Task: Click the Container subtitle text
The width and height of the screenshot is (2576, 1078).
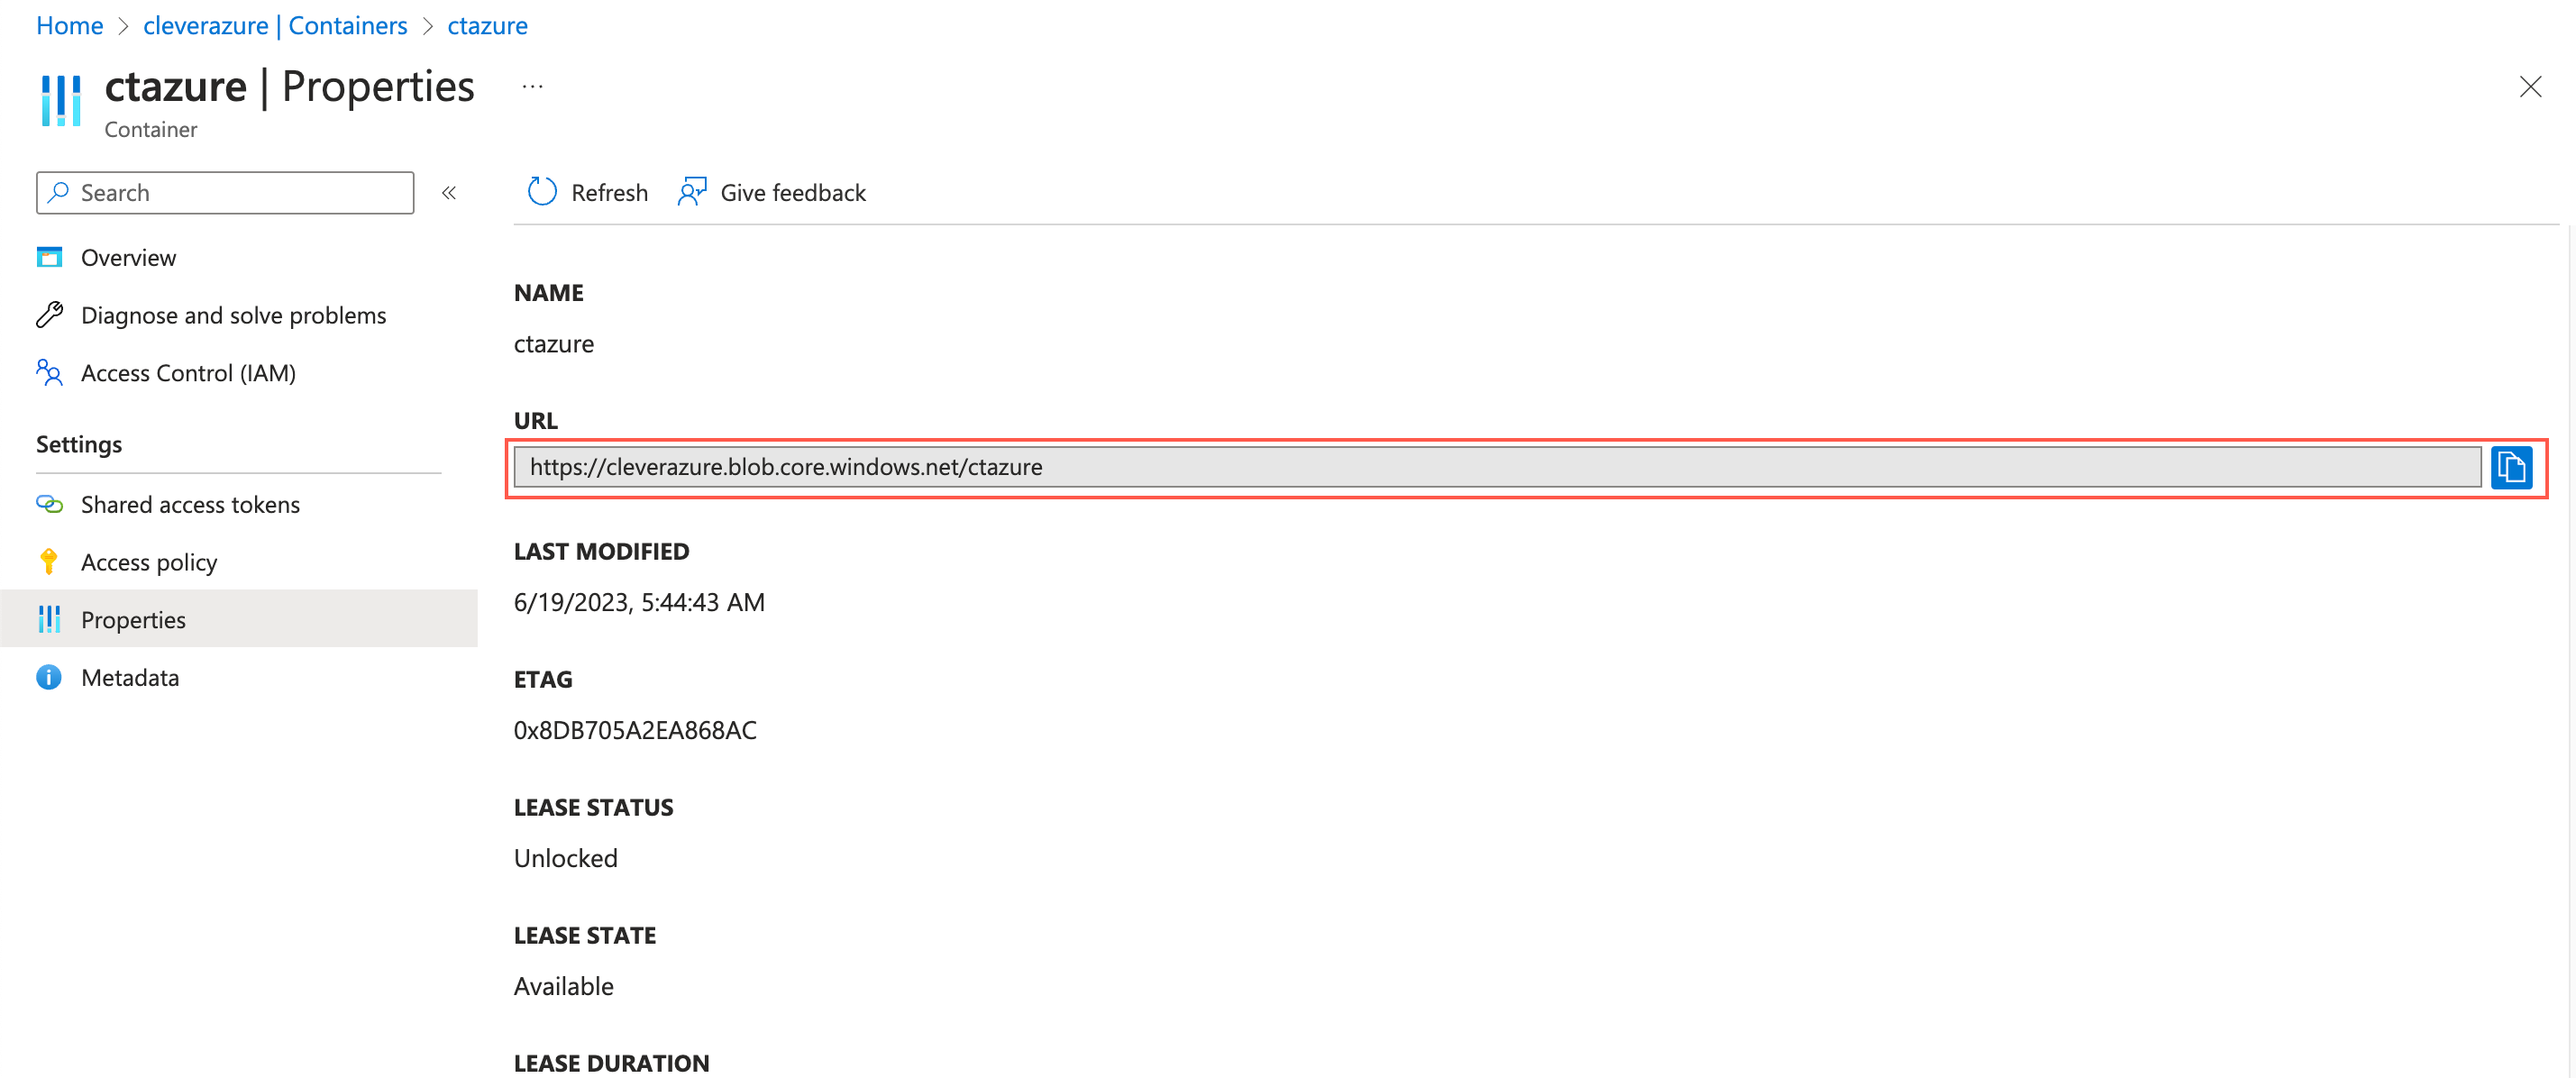Action: coord(151,129)
